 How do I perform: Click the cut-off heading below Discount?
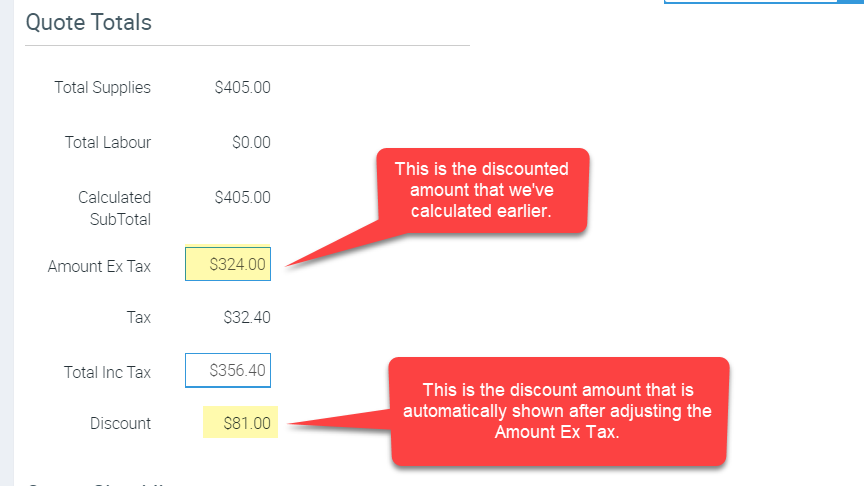(90, 482)
